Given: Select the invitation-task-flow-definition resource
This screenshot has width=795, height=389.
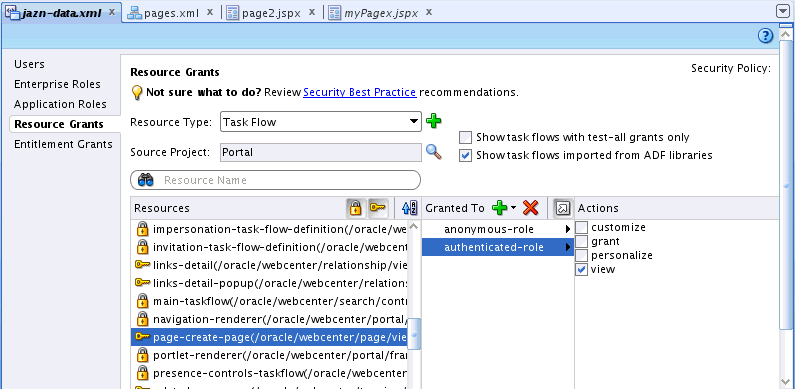Looking at the screenshot, I should coord(269,247).
